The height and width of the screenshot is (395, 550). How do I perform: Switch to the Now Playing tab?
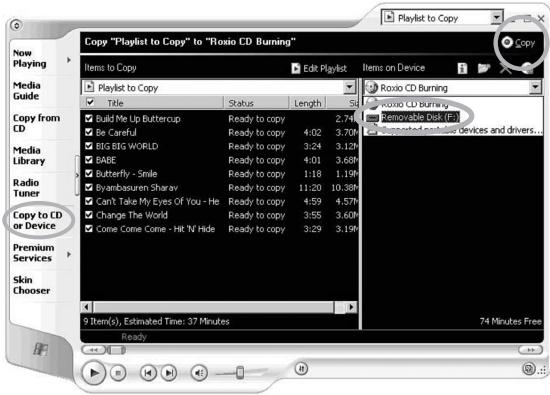[30, 58]
